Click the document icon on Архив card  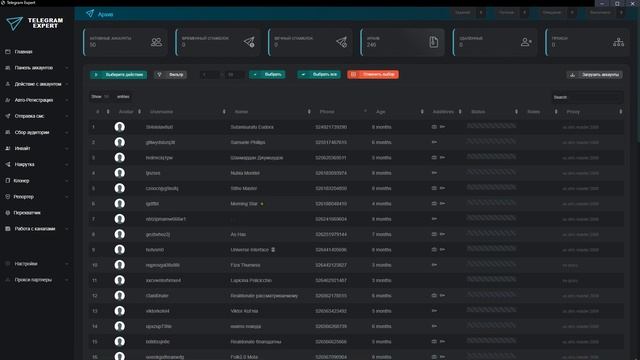(x=433, y=42)
